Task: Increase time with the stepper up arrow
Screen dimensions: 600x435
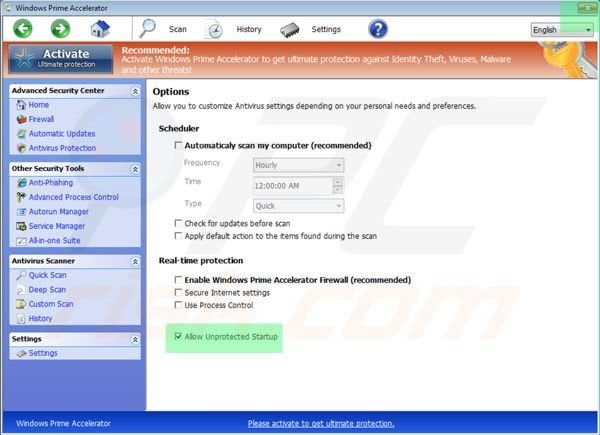Action: click(x=338, y=182)
